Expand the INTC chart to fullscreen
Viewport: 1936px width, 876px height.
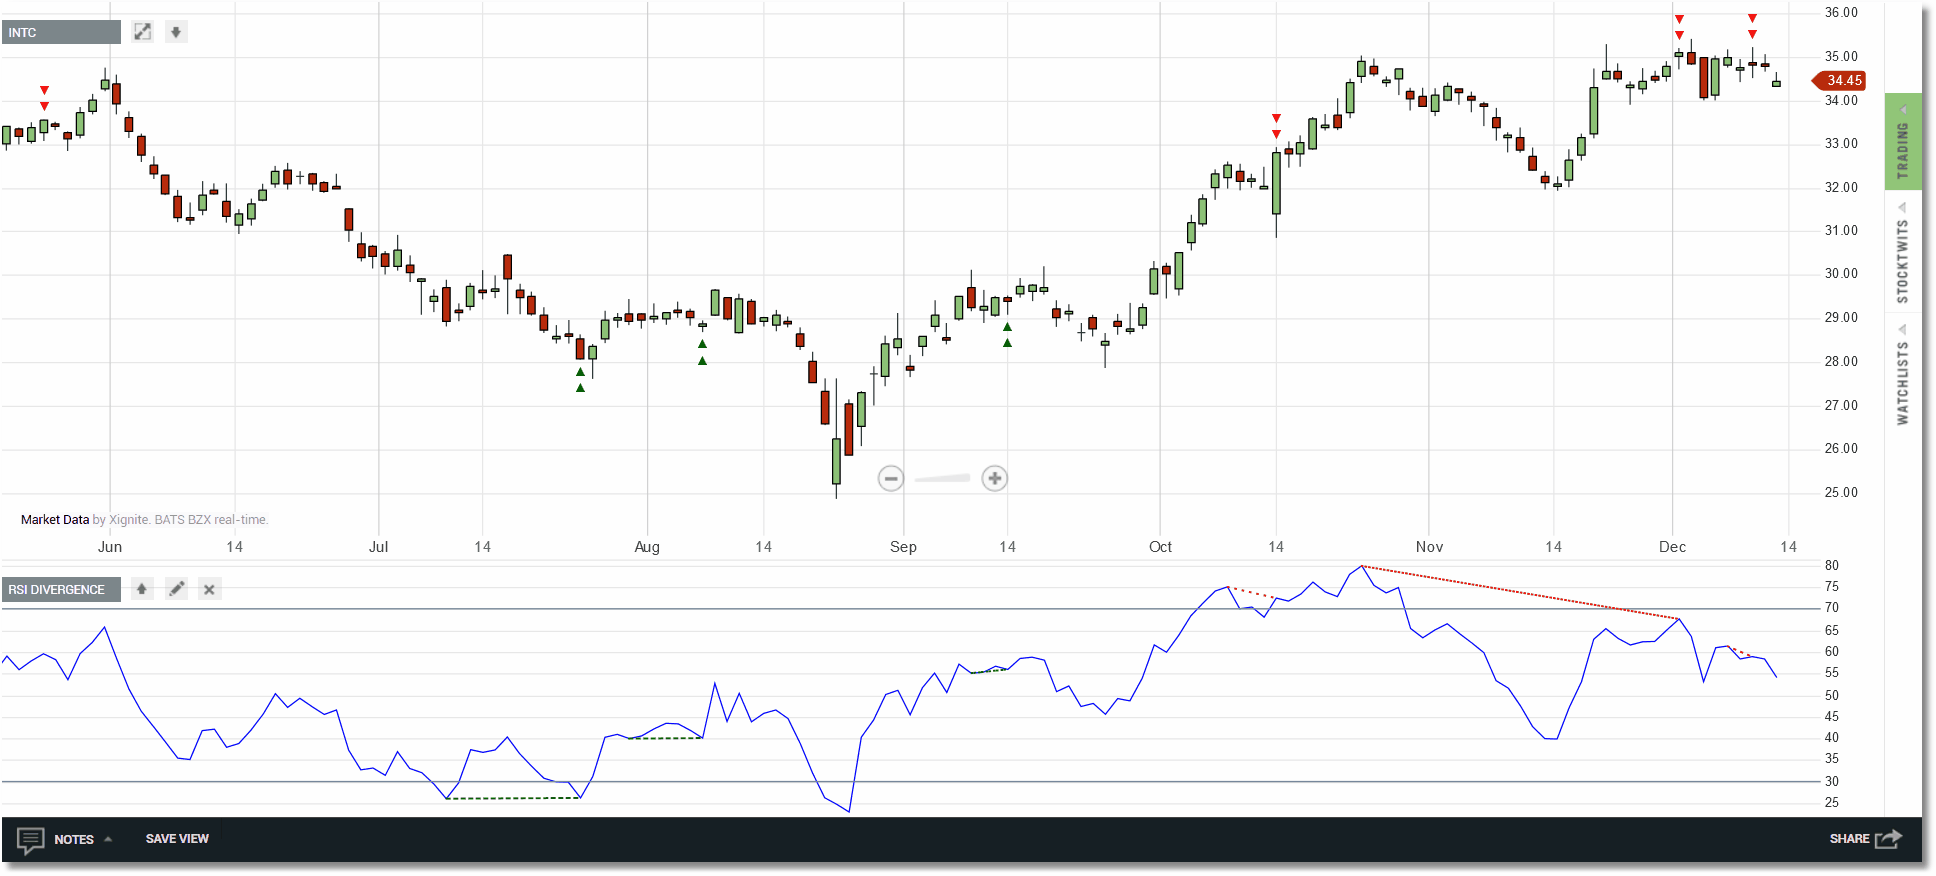click(143, 32)
